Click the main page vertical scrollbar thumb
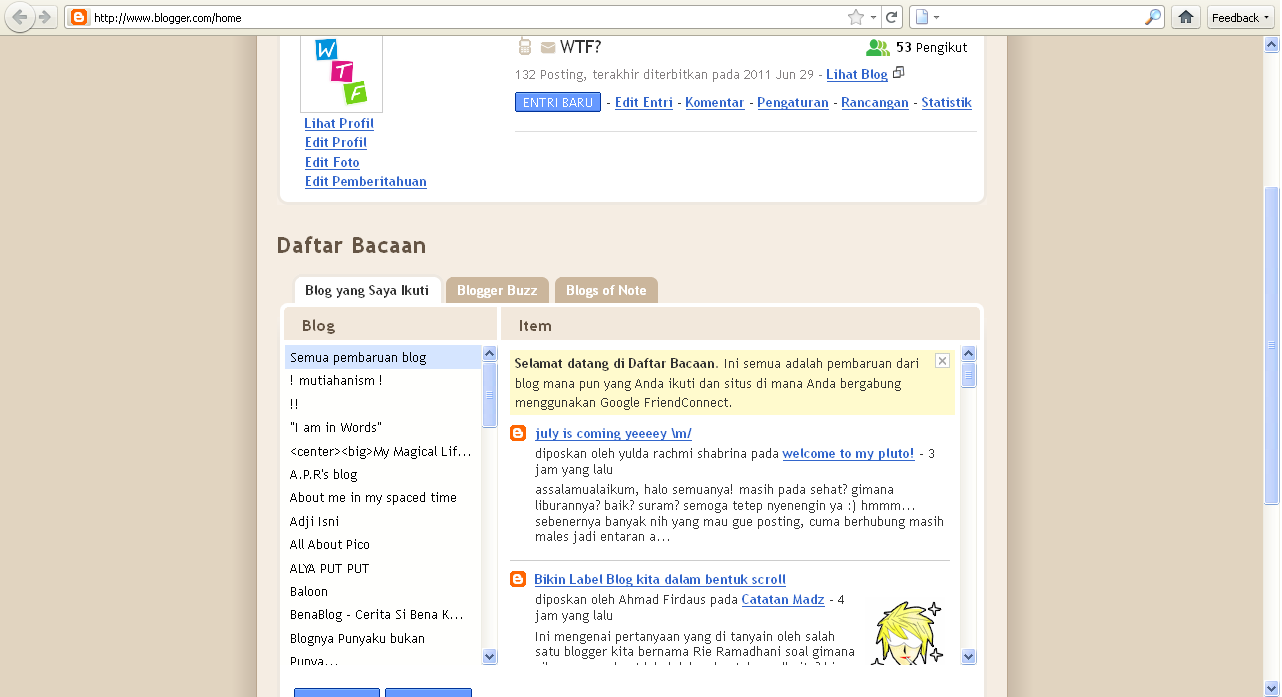 (1272, 345)
